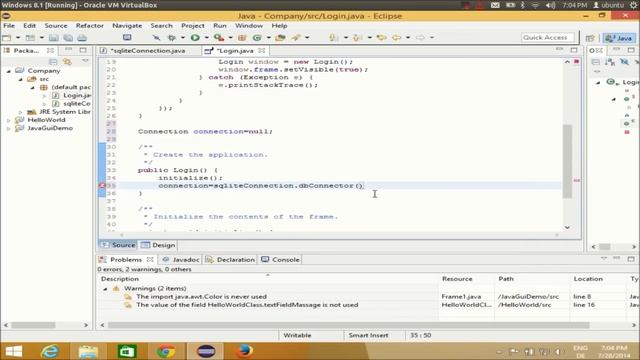Screen dimensions: 640x360
Task: Open the Source menu
Action: click(x=56, y=25)
